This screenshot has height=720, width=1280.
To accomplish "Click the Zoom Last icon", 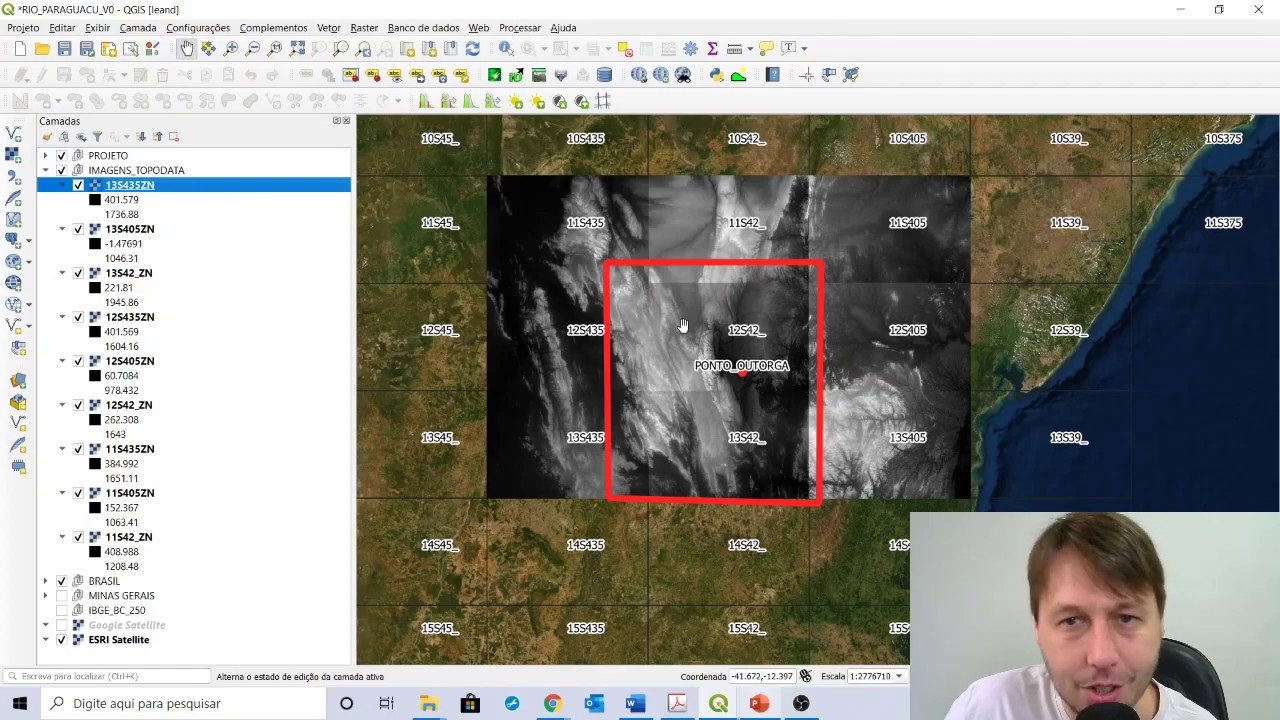I will [363, 48].
